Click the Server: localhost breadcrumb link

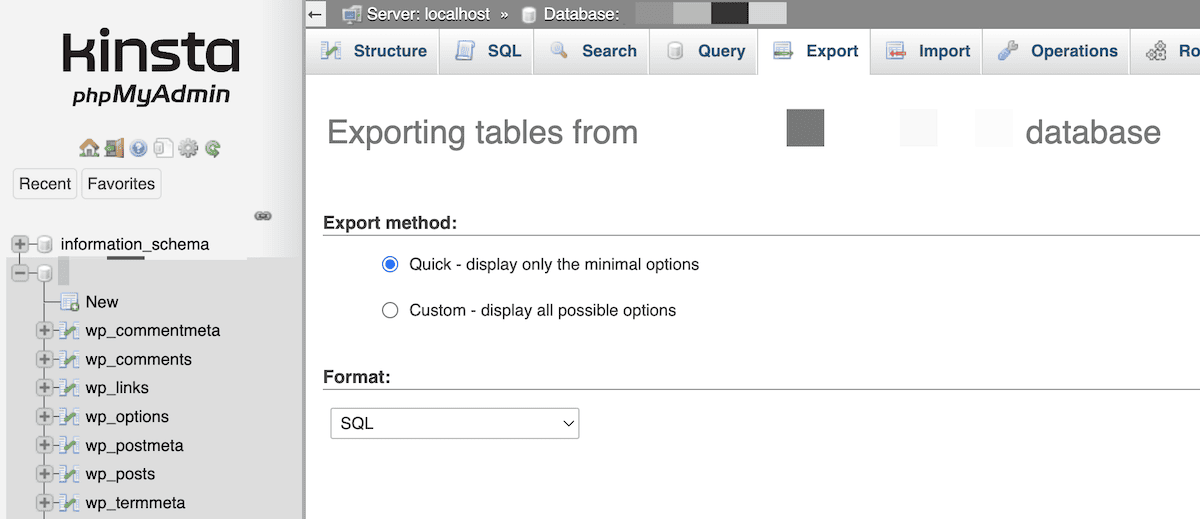point(429,15)
